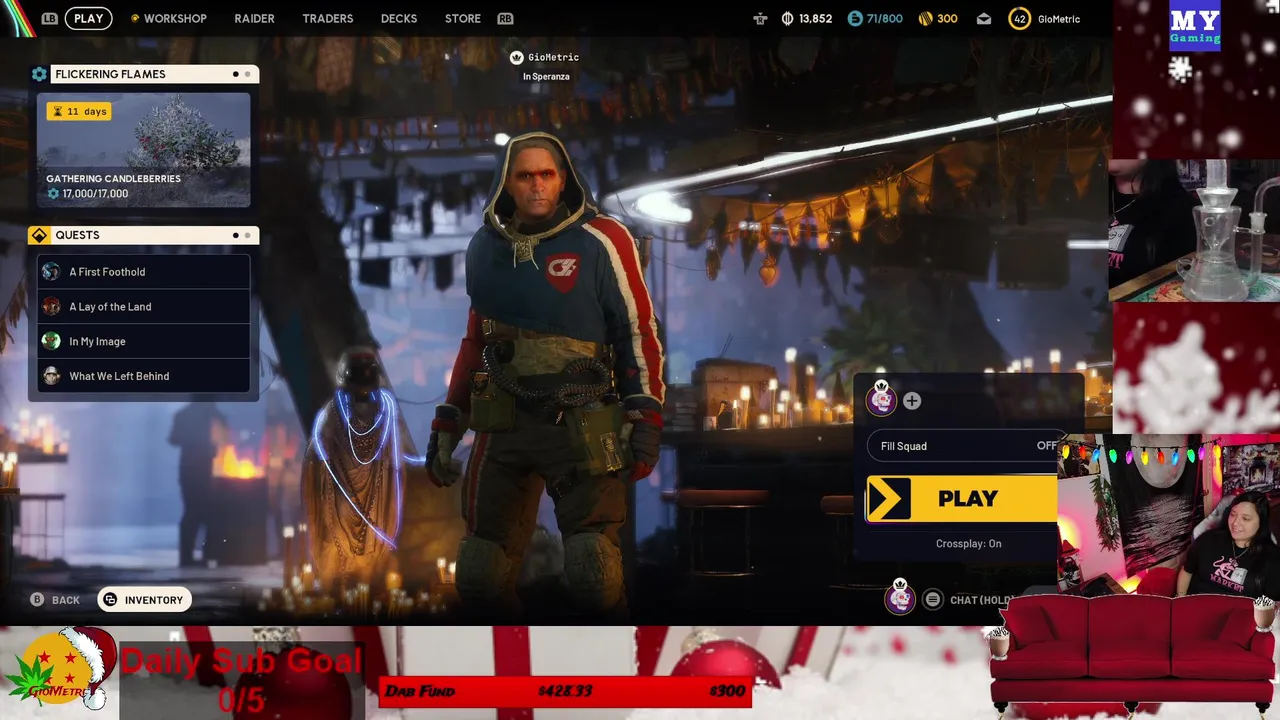Click the Quests diamond icon

click(39, 235)
